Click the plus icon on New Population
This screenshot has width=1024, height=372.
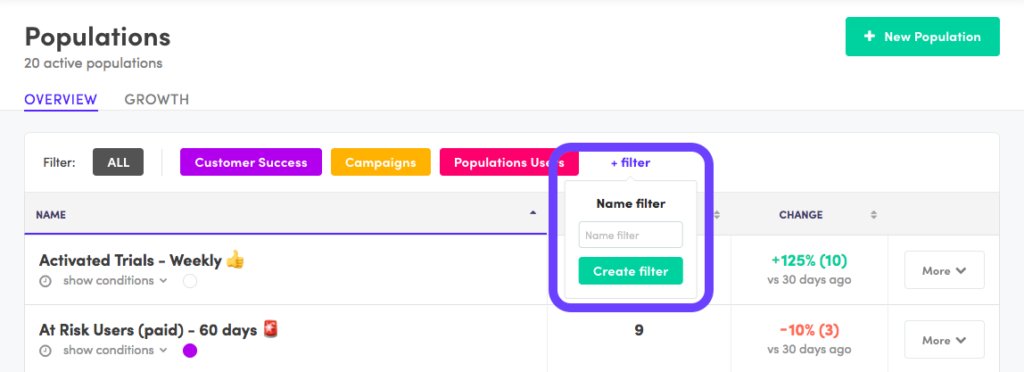point(869,37)
